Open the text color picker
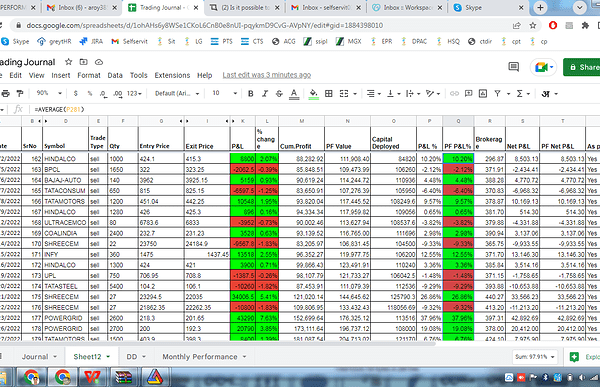Viewport: 600px width, 387px height. pos(294,93)
